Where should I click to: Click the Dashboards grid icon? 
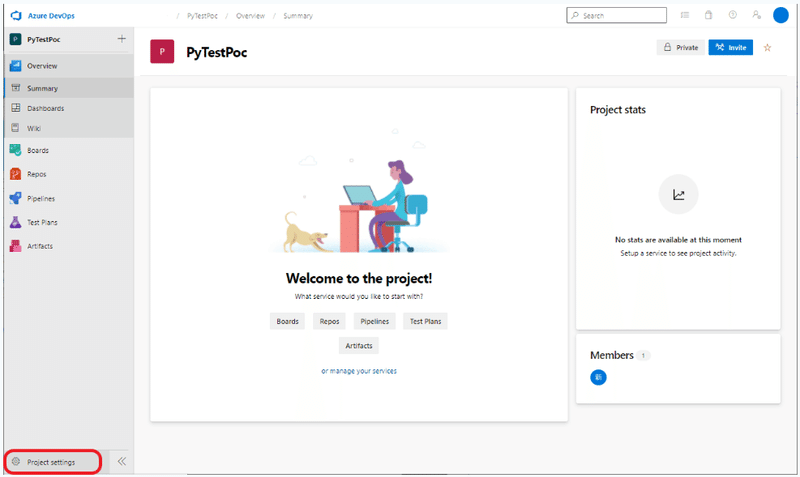16,108
